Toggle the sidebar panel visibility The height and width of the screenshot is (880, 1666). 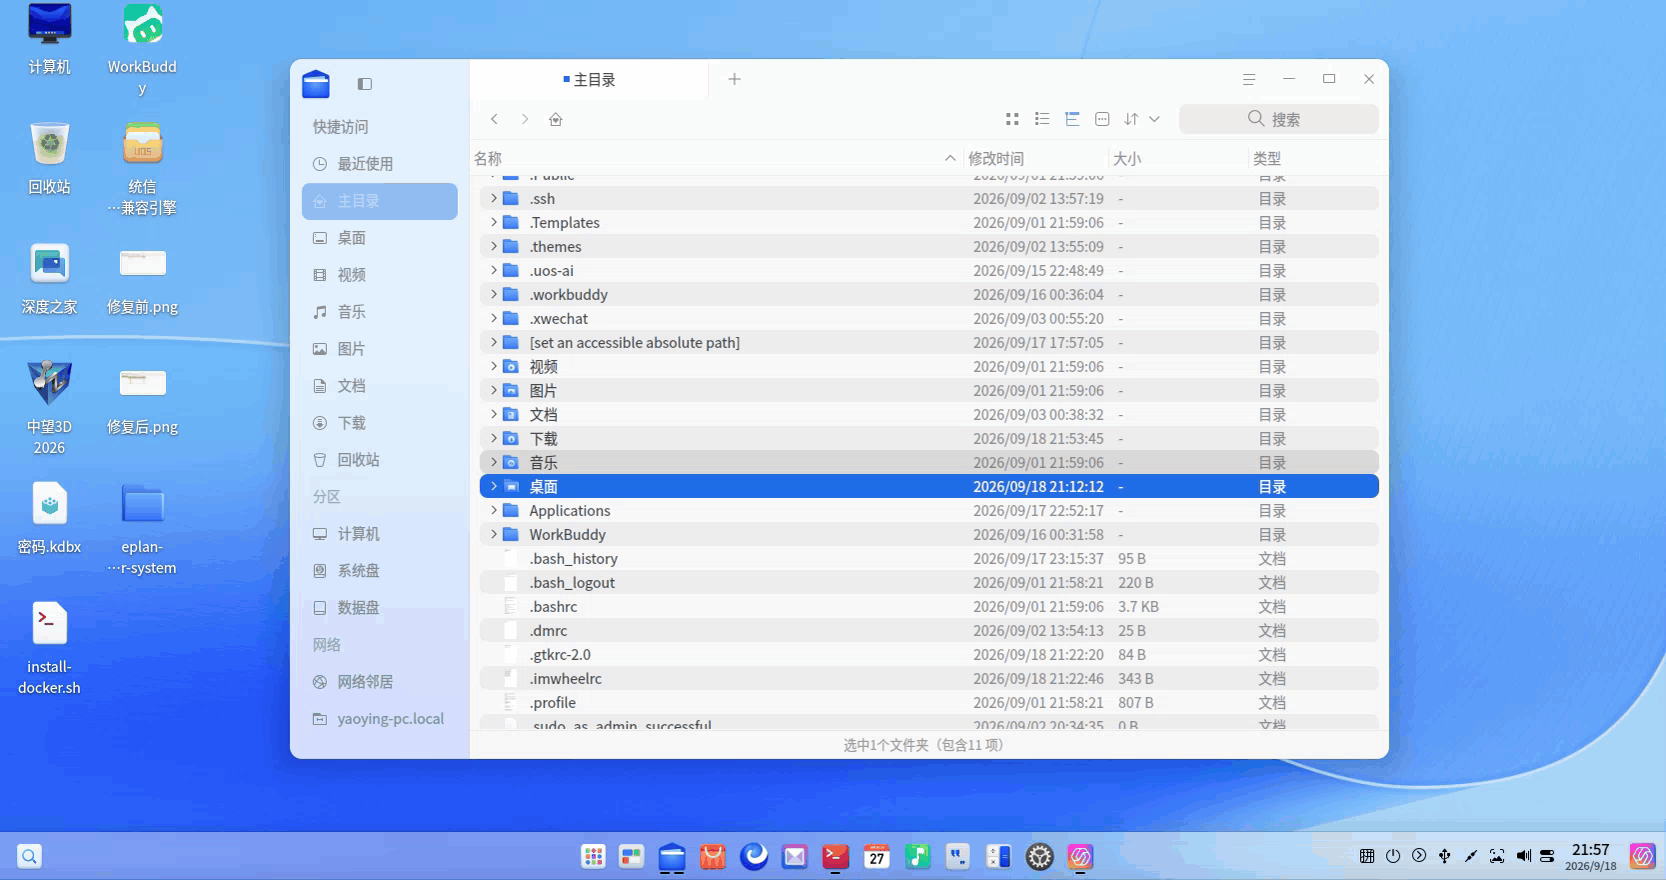[365, 84]
